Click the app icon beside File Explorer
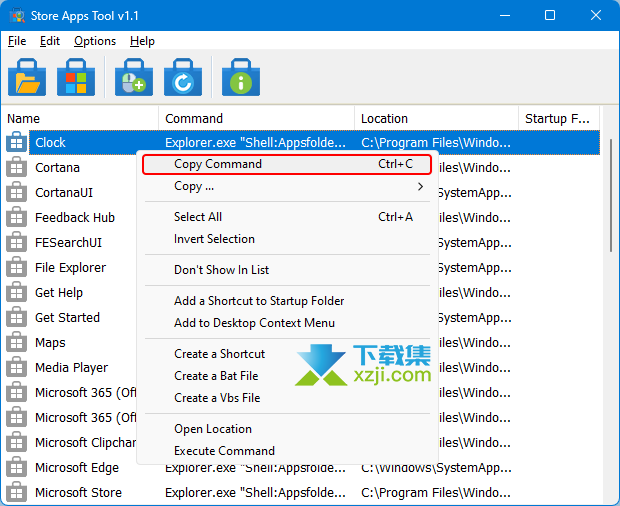 point(16,267)
